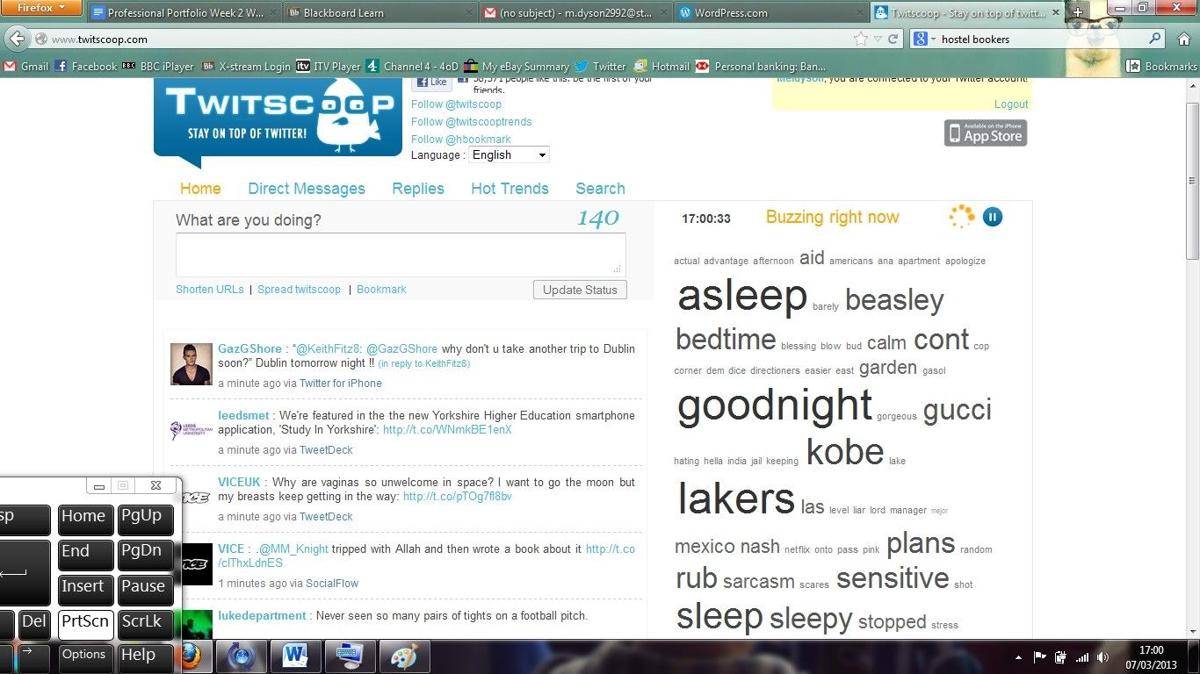
Task: Open the Facebook bookmark
Action: coord(86,66)
